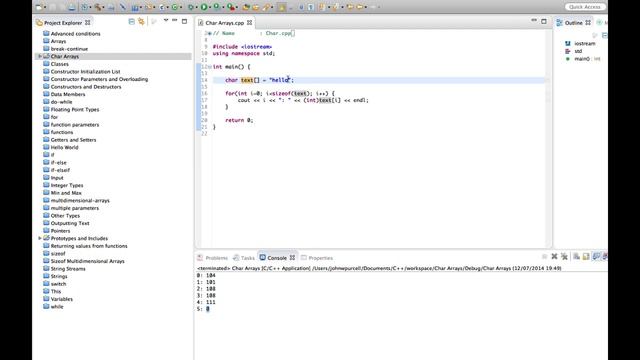640x360 pixels.
Task: Select the Console tab
Action: click(277, 258)
